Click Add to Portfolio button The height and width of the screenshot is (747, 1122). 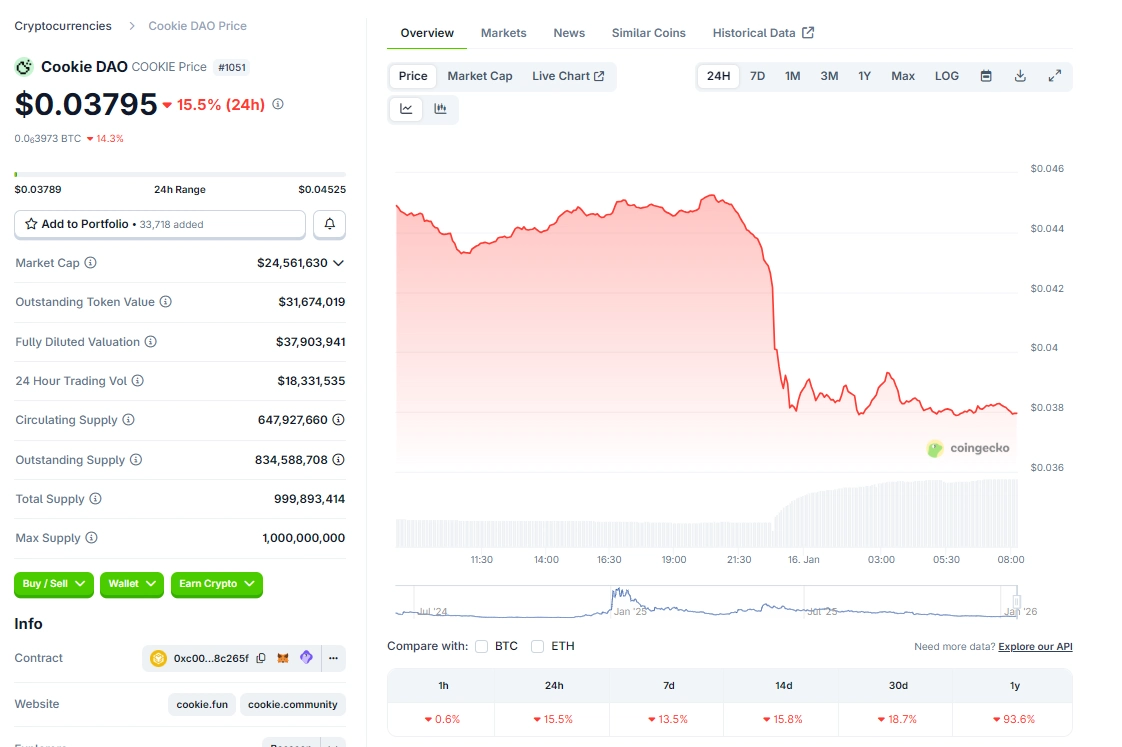[160, 224]
